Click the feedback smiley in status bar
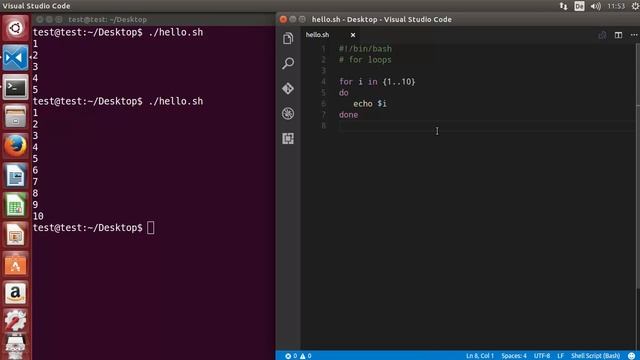The height and width of the screenshot is (360, 640). coord(631,356)
